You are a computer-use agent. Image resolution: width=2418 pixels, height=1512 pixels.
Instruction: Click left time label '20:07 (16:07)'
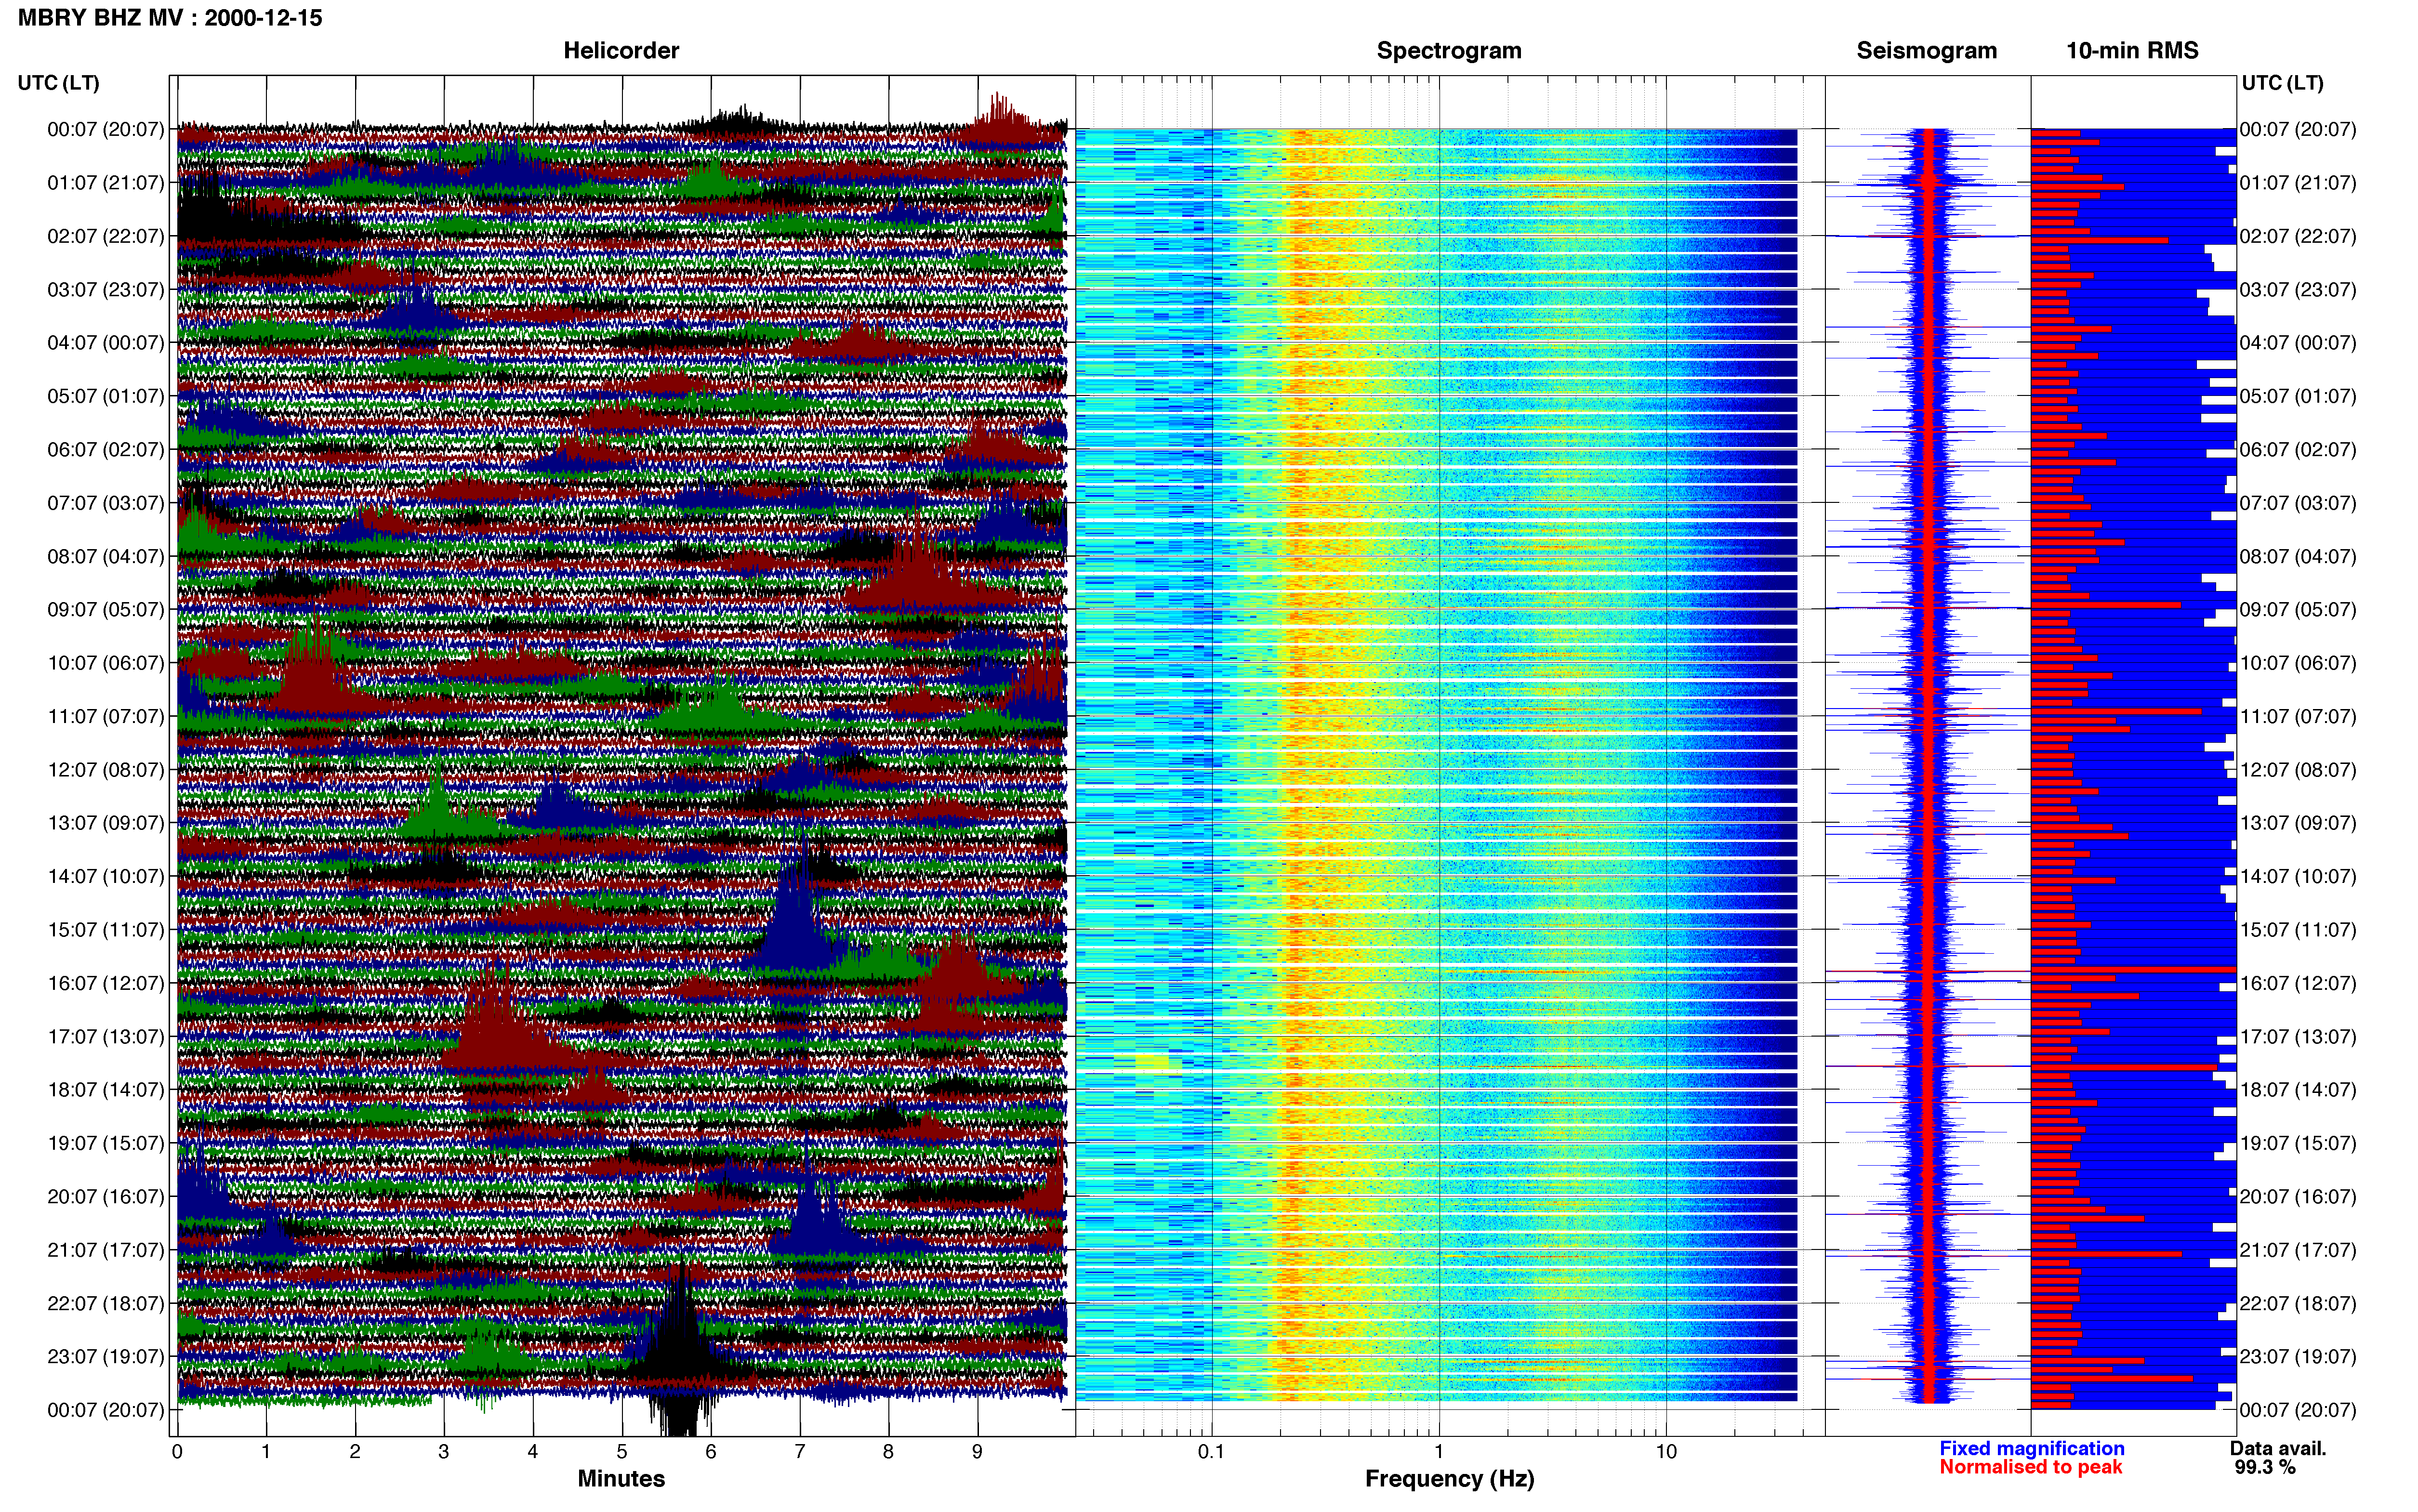106,1196
